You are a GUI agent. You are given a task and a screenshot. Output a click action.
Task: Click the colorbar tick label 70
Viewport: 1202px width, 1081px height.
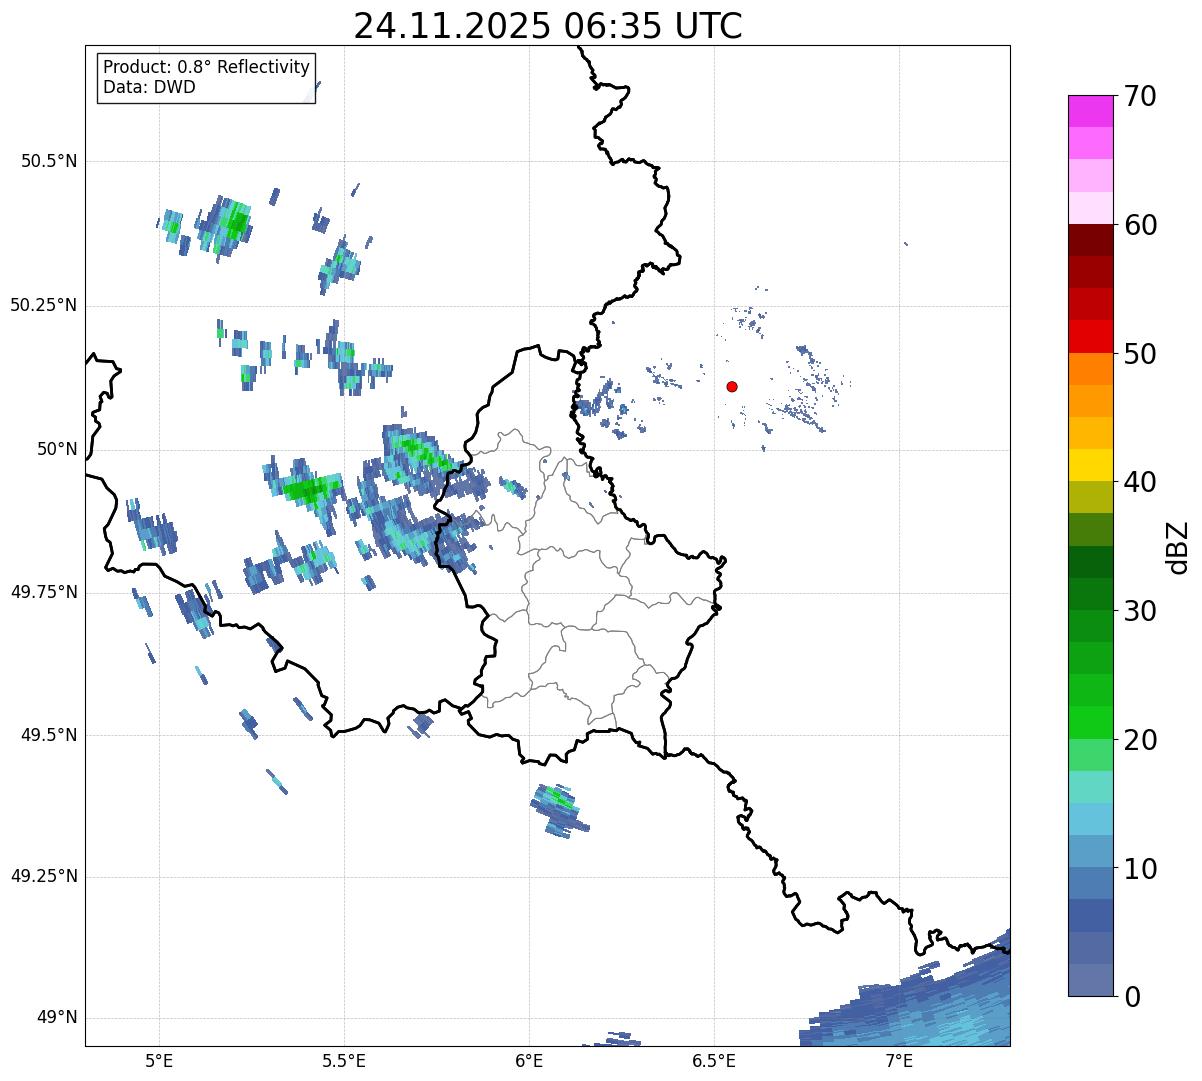[x=1140, y=96]
